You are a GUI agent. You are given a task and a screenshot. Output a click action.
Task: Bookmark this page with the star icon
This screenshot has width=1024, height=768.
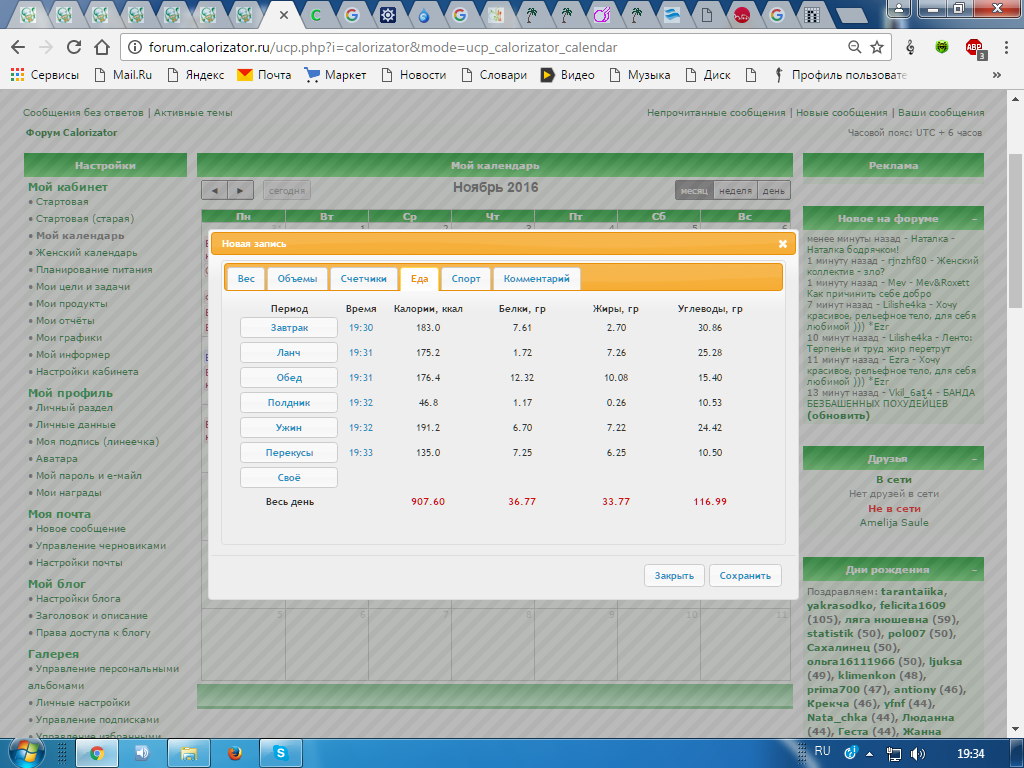[x=877, y=47]
